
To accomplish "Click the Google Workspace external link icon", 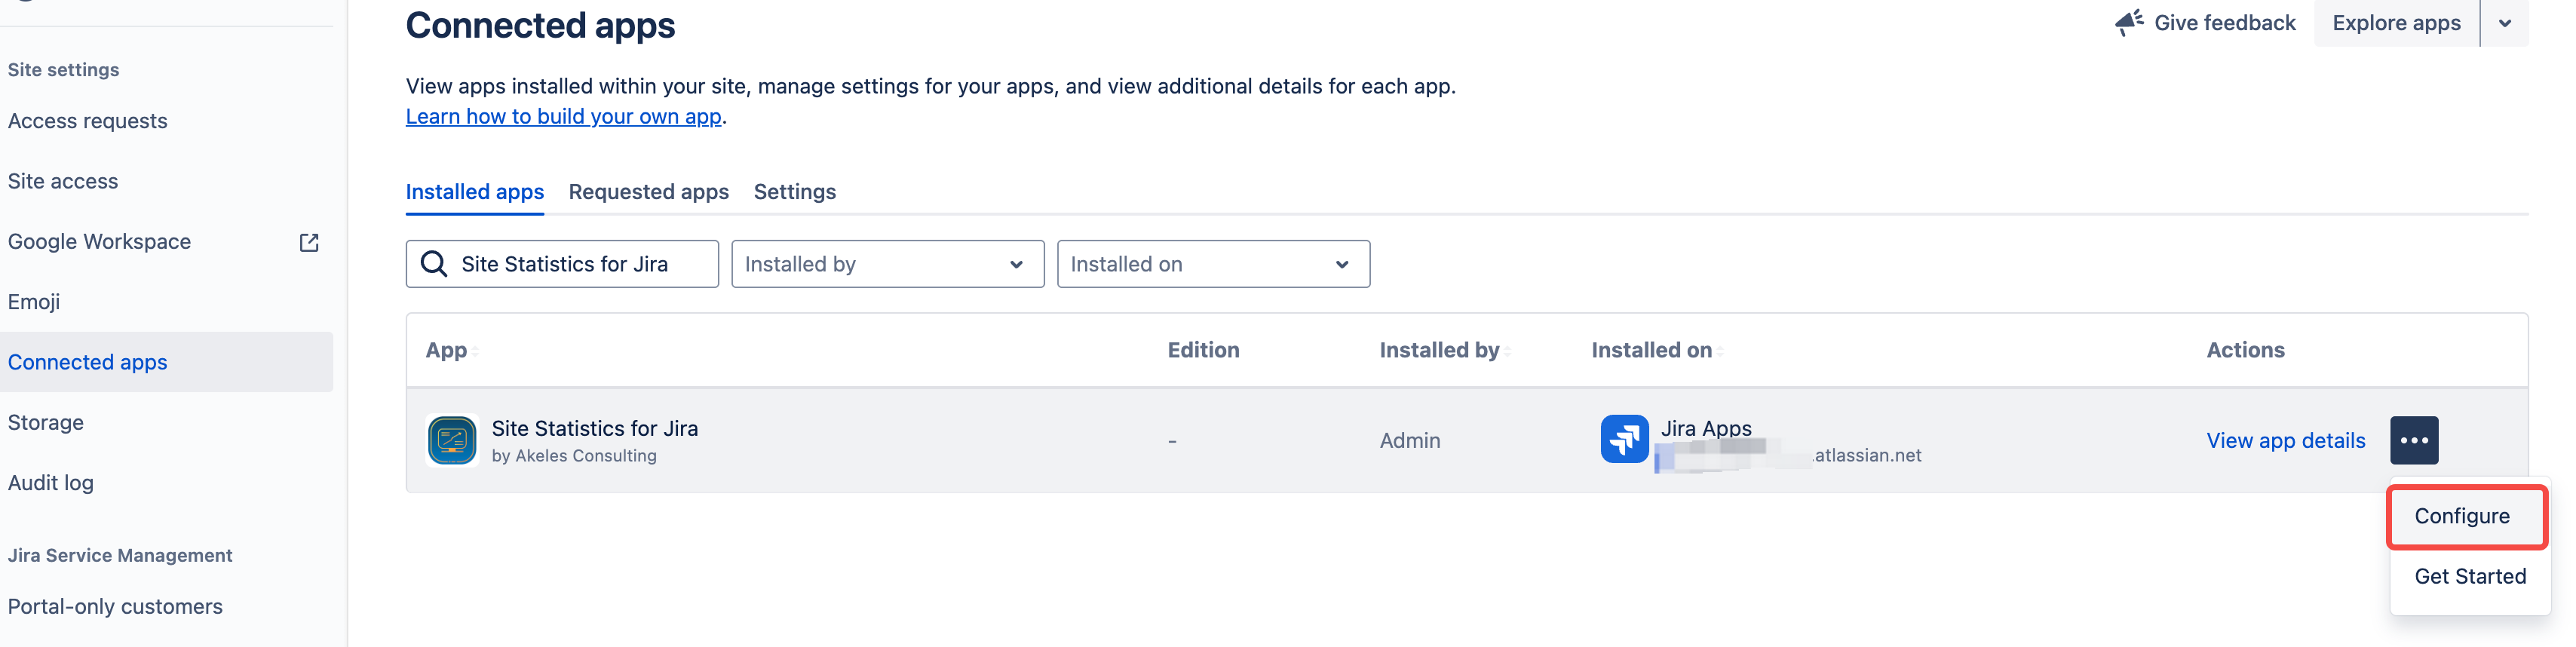I will click(309, 242).
